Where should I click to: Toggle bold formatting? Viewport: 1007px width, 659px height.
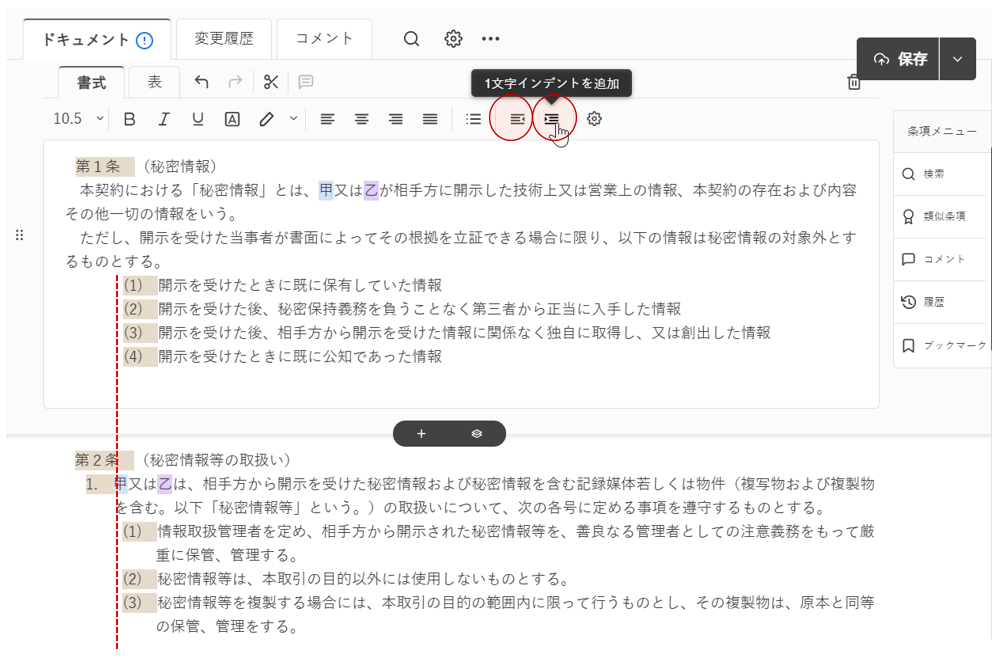(129, 119)
